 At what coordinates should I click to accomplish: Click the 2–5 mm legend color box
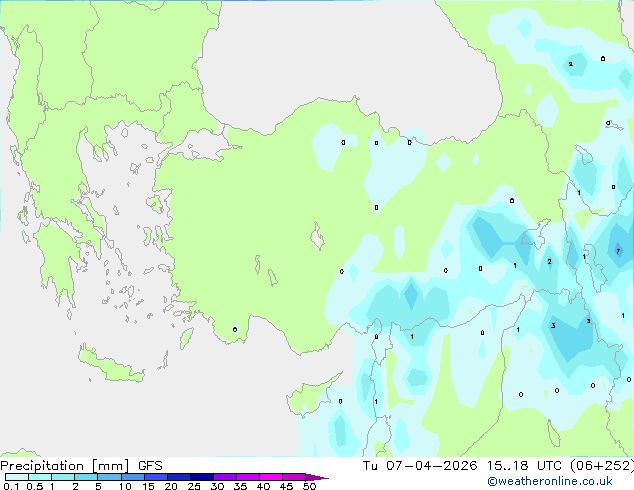coord(86,477)
